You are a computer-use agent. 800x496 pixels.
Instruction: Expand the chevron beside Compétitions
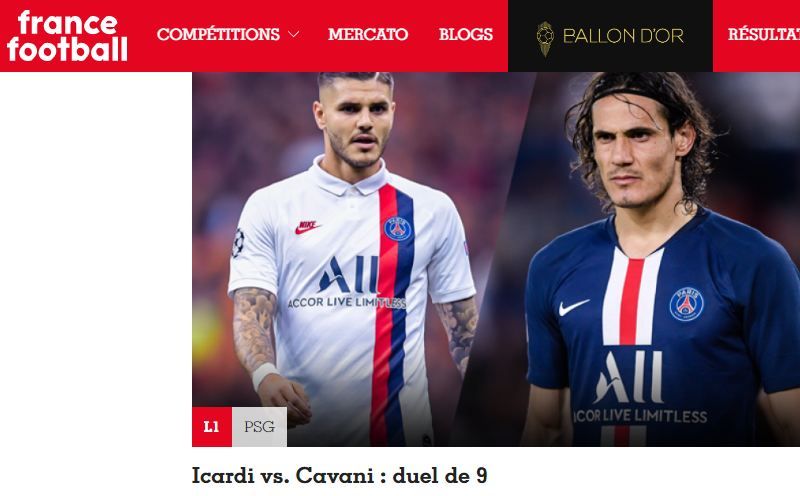click(x=293, y=35)
